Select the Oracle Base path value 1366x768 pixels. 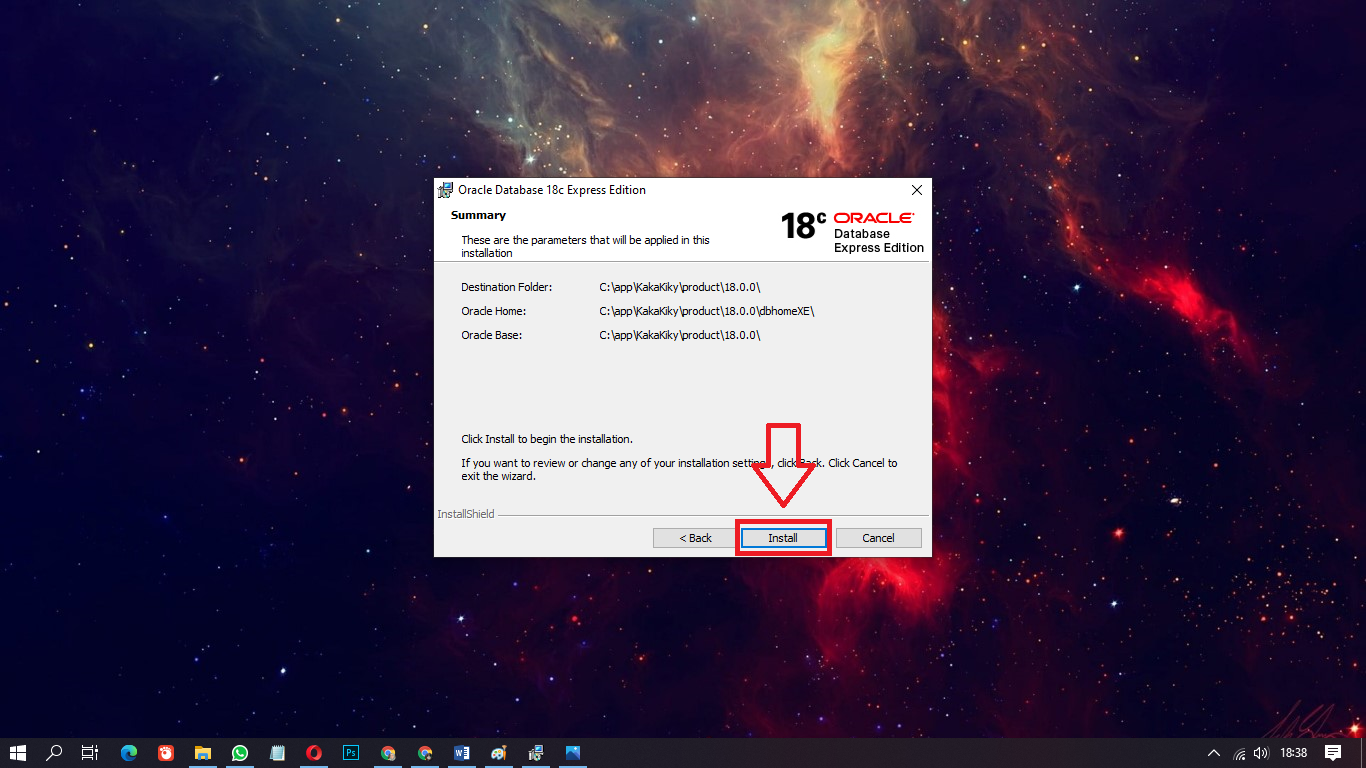pyautogui.click(x=680, y=335)
